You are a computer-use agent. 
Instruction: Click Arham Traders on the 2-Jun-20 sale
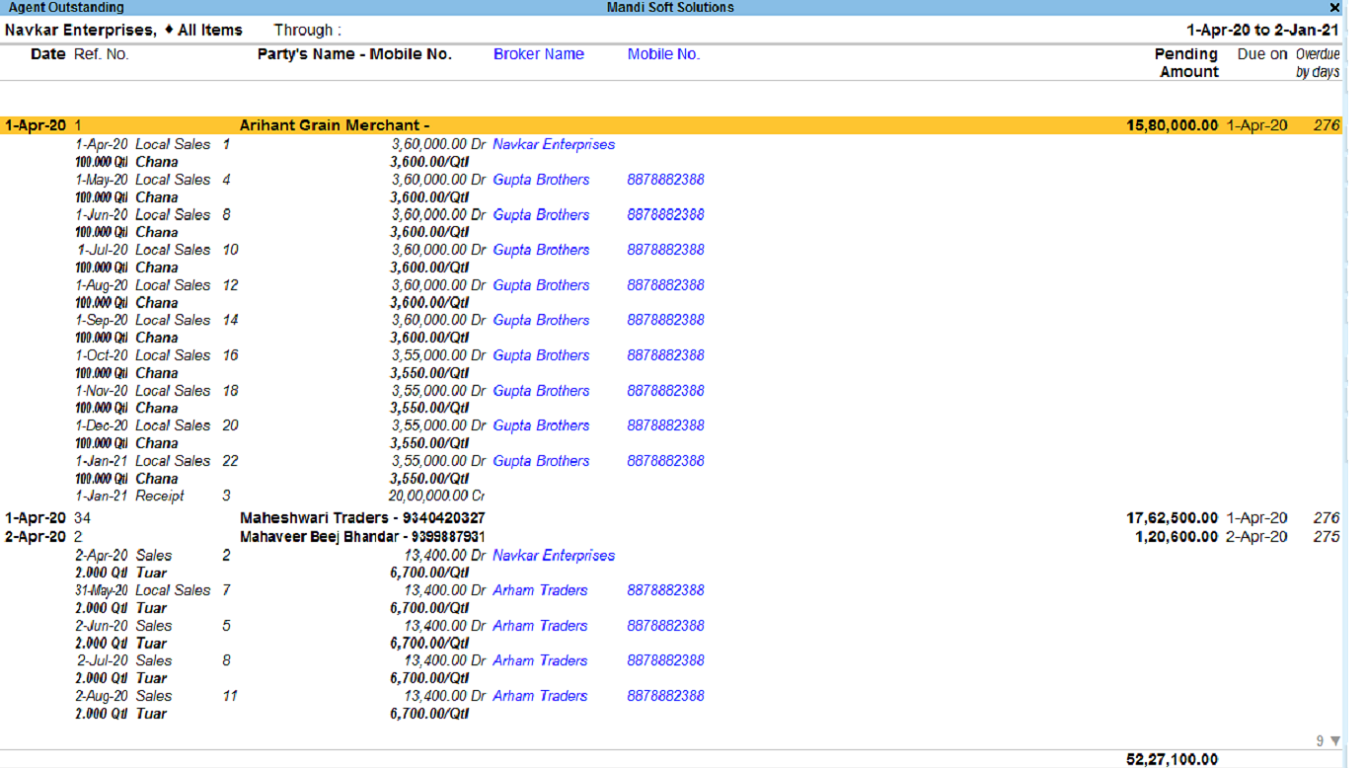540,626
